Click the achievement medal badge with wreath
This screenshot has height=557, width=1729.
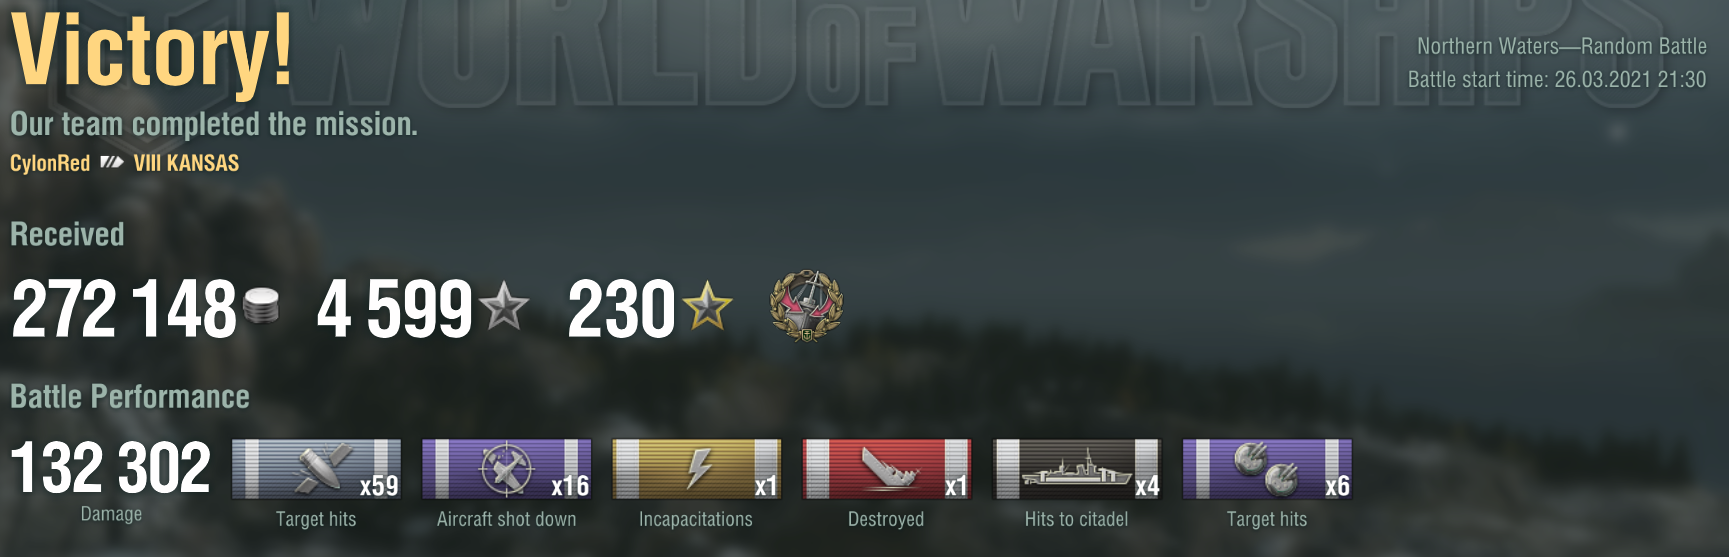click(807, 306)
